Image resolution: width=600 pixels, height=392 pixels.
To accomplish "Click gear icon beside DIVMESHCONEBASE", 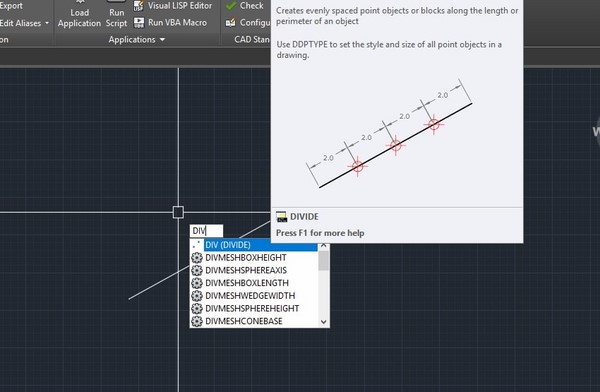I will click(x=197, y=321).
